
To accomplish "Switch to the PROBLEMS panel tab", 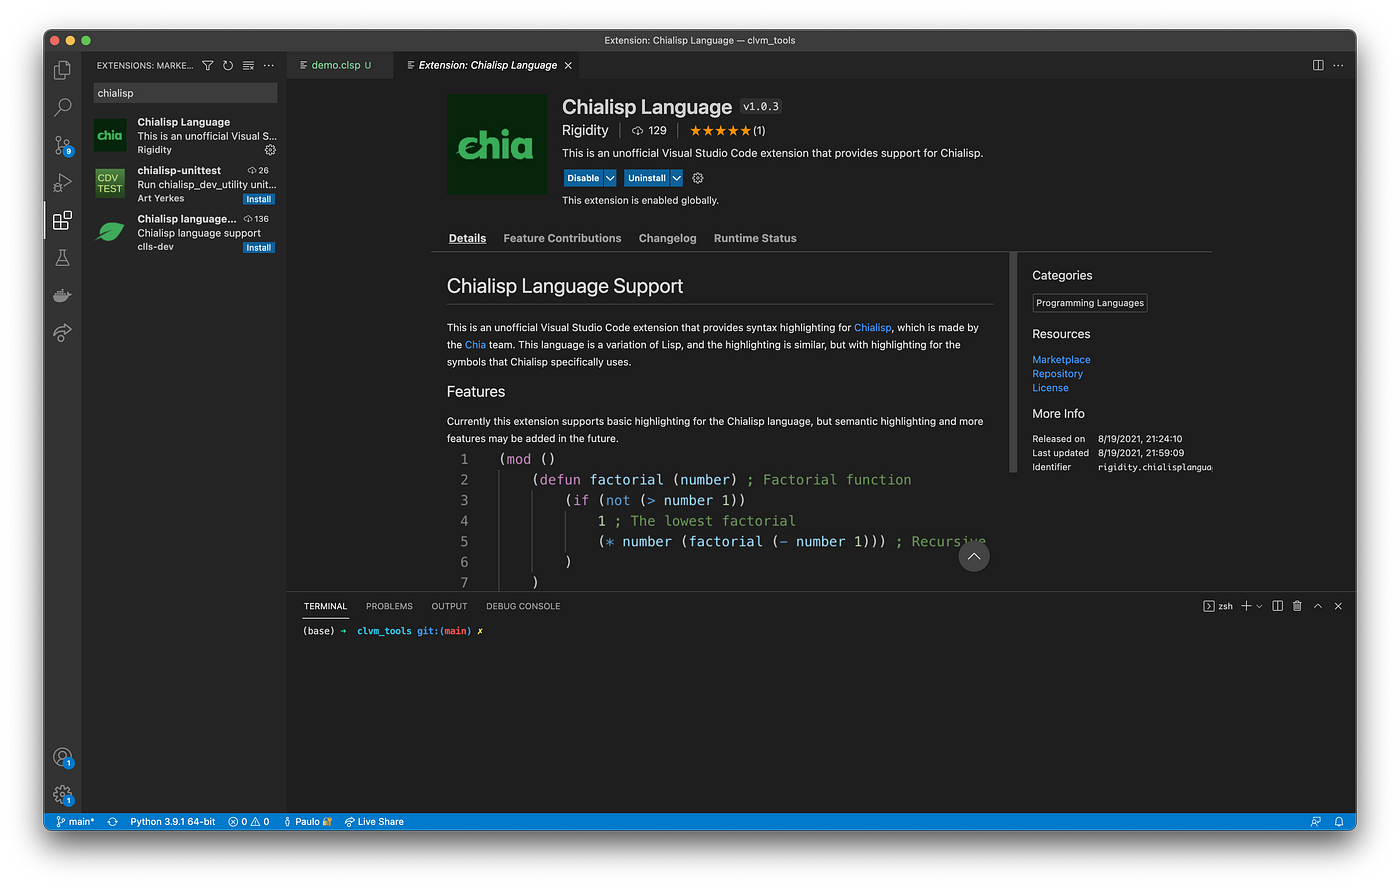I will tap(389, 606).
